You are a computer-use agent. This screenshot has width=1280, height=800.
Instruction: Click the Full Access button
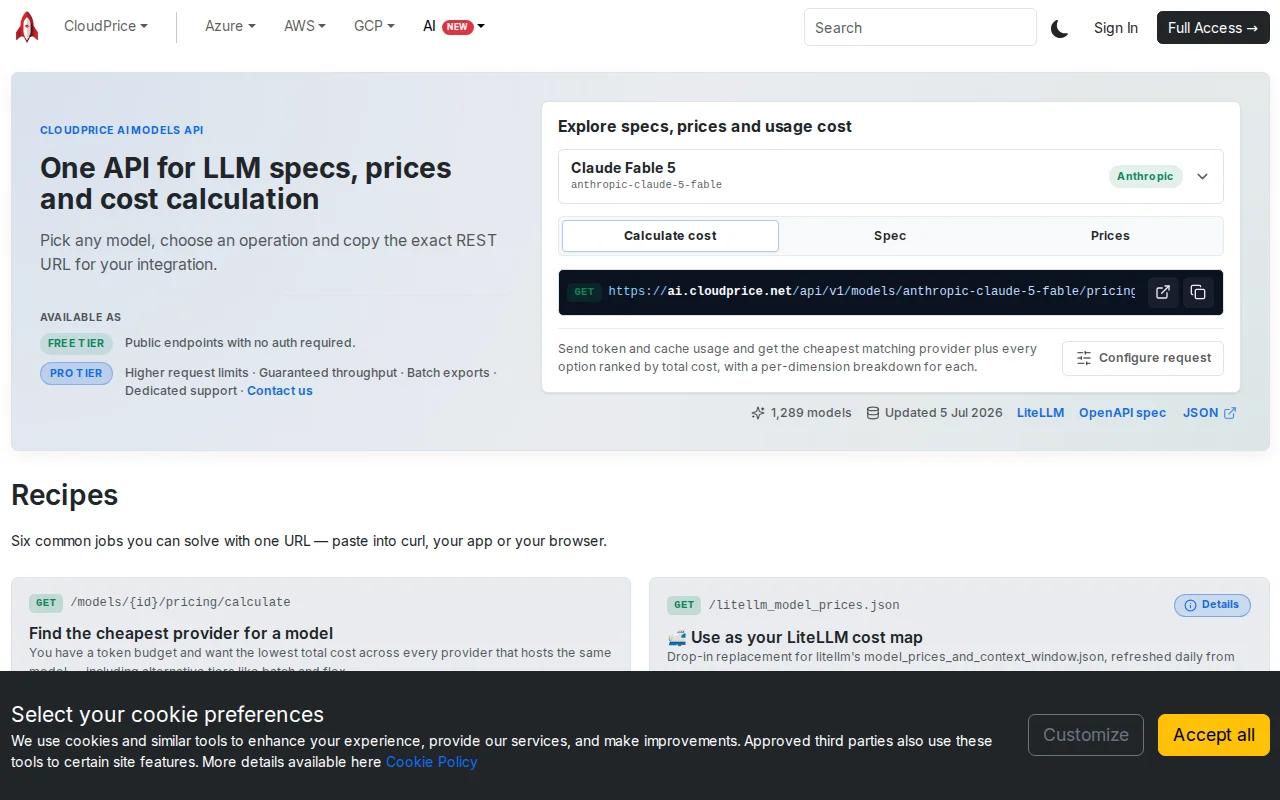click(1213, 28)
